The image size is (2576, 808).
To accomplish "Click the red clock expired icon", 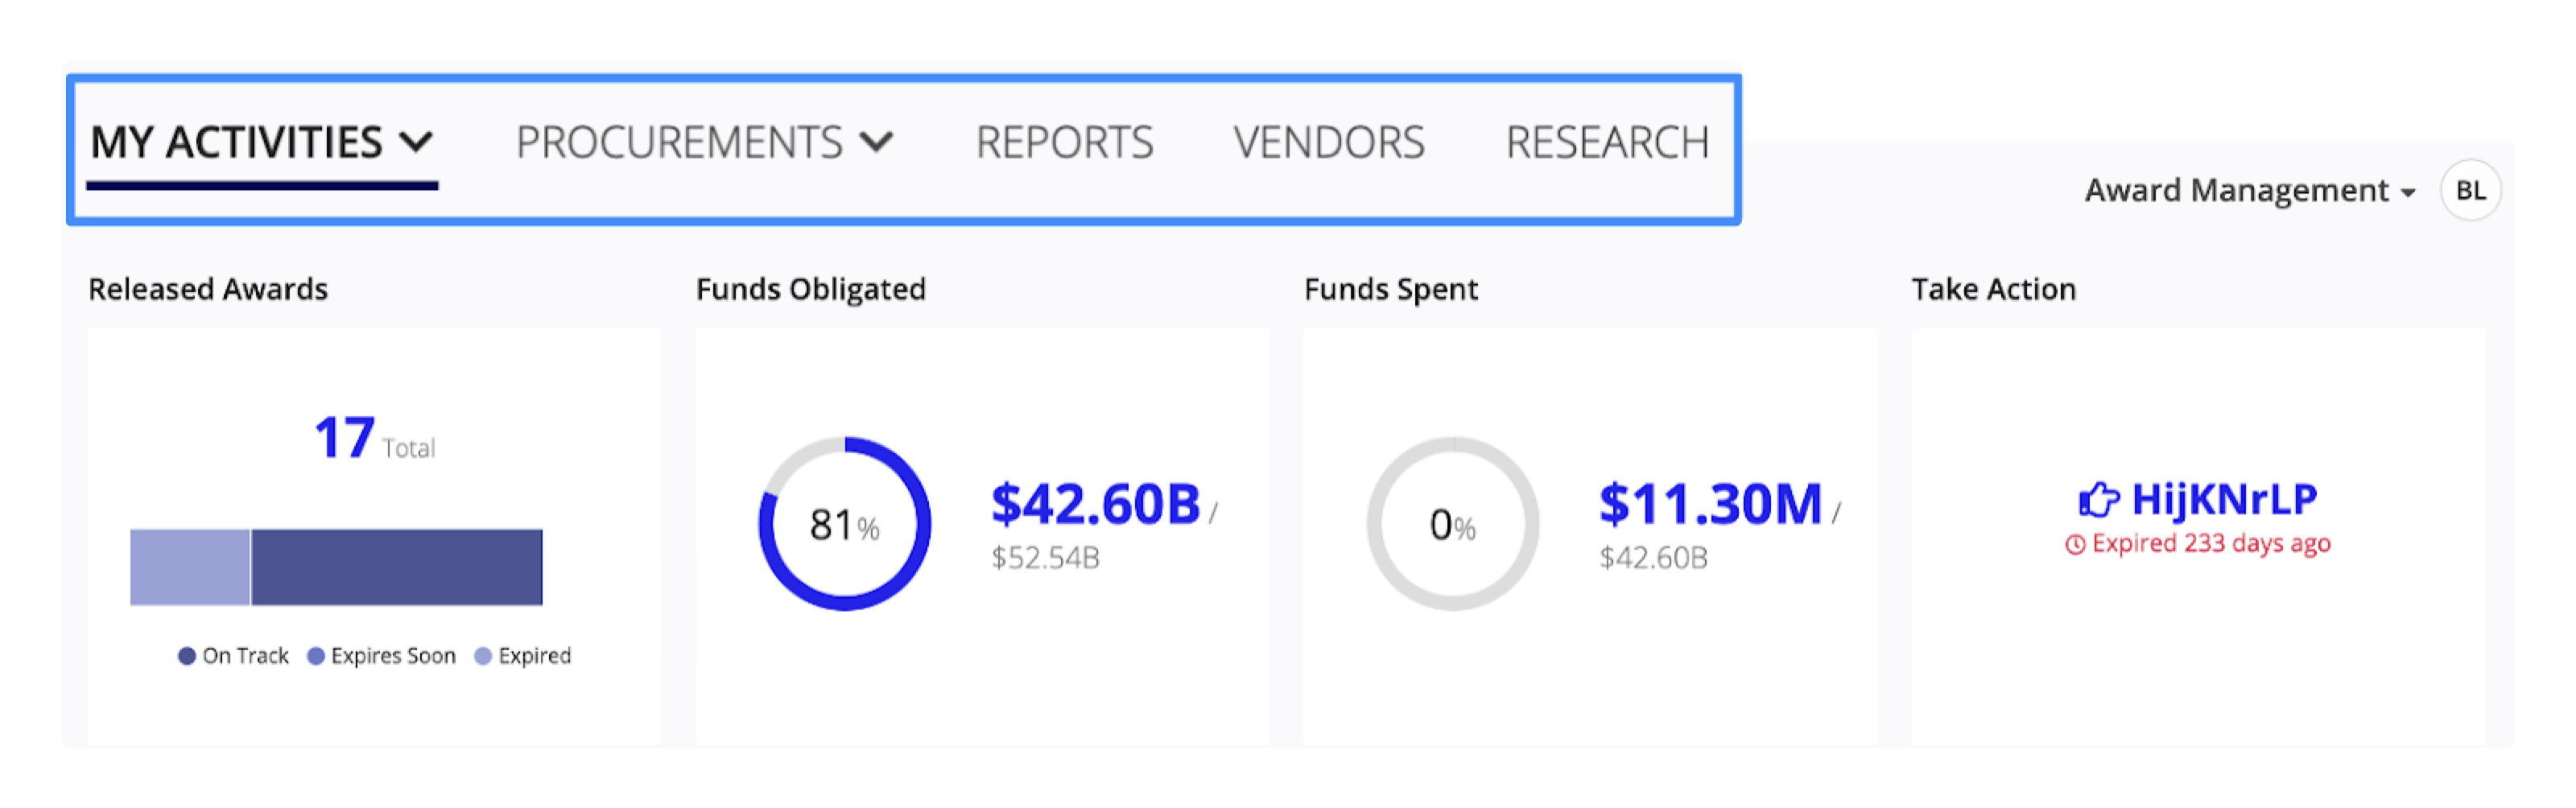I will tap(2075, 545).
